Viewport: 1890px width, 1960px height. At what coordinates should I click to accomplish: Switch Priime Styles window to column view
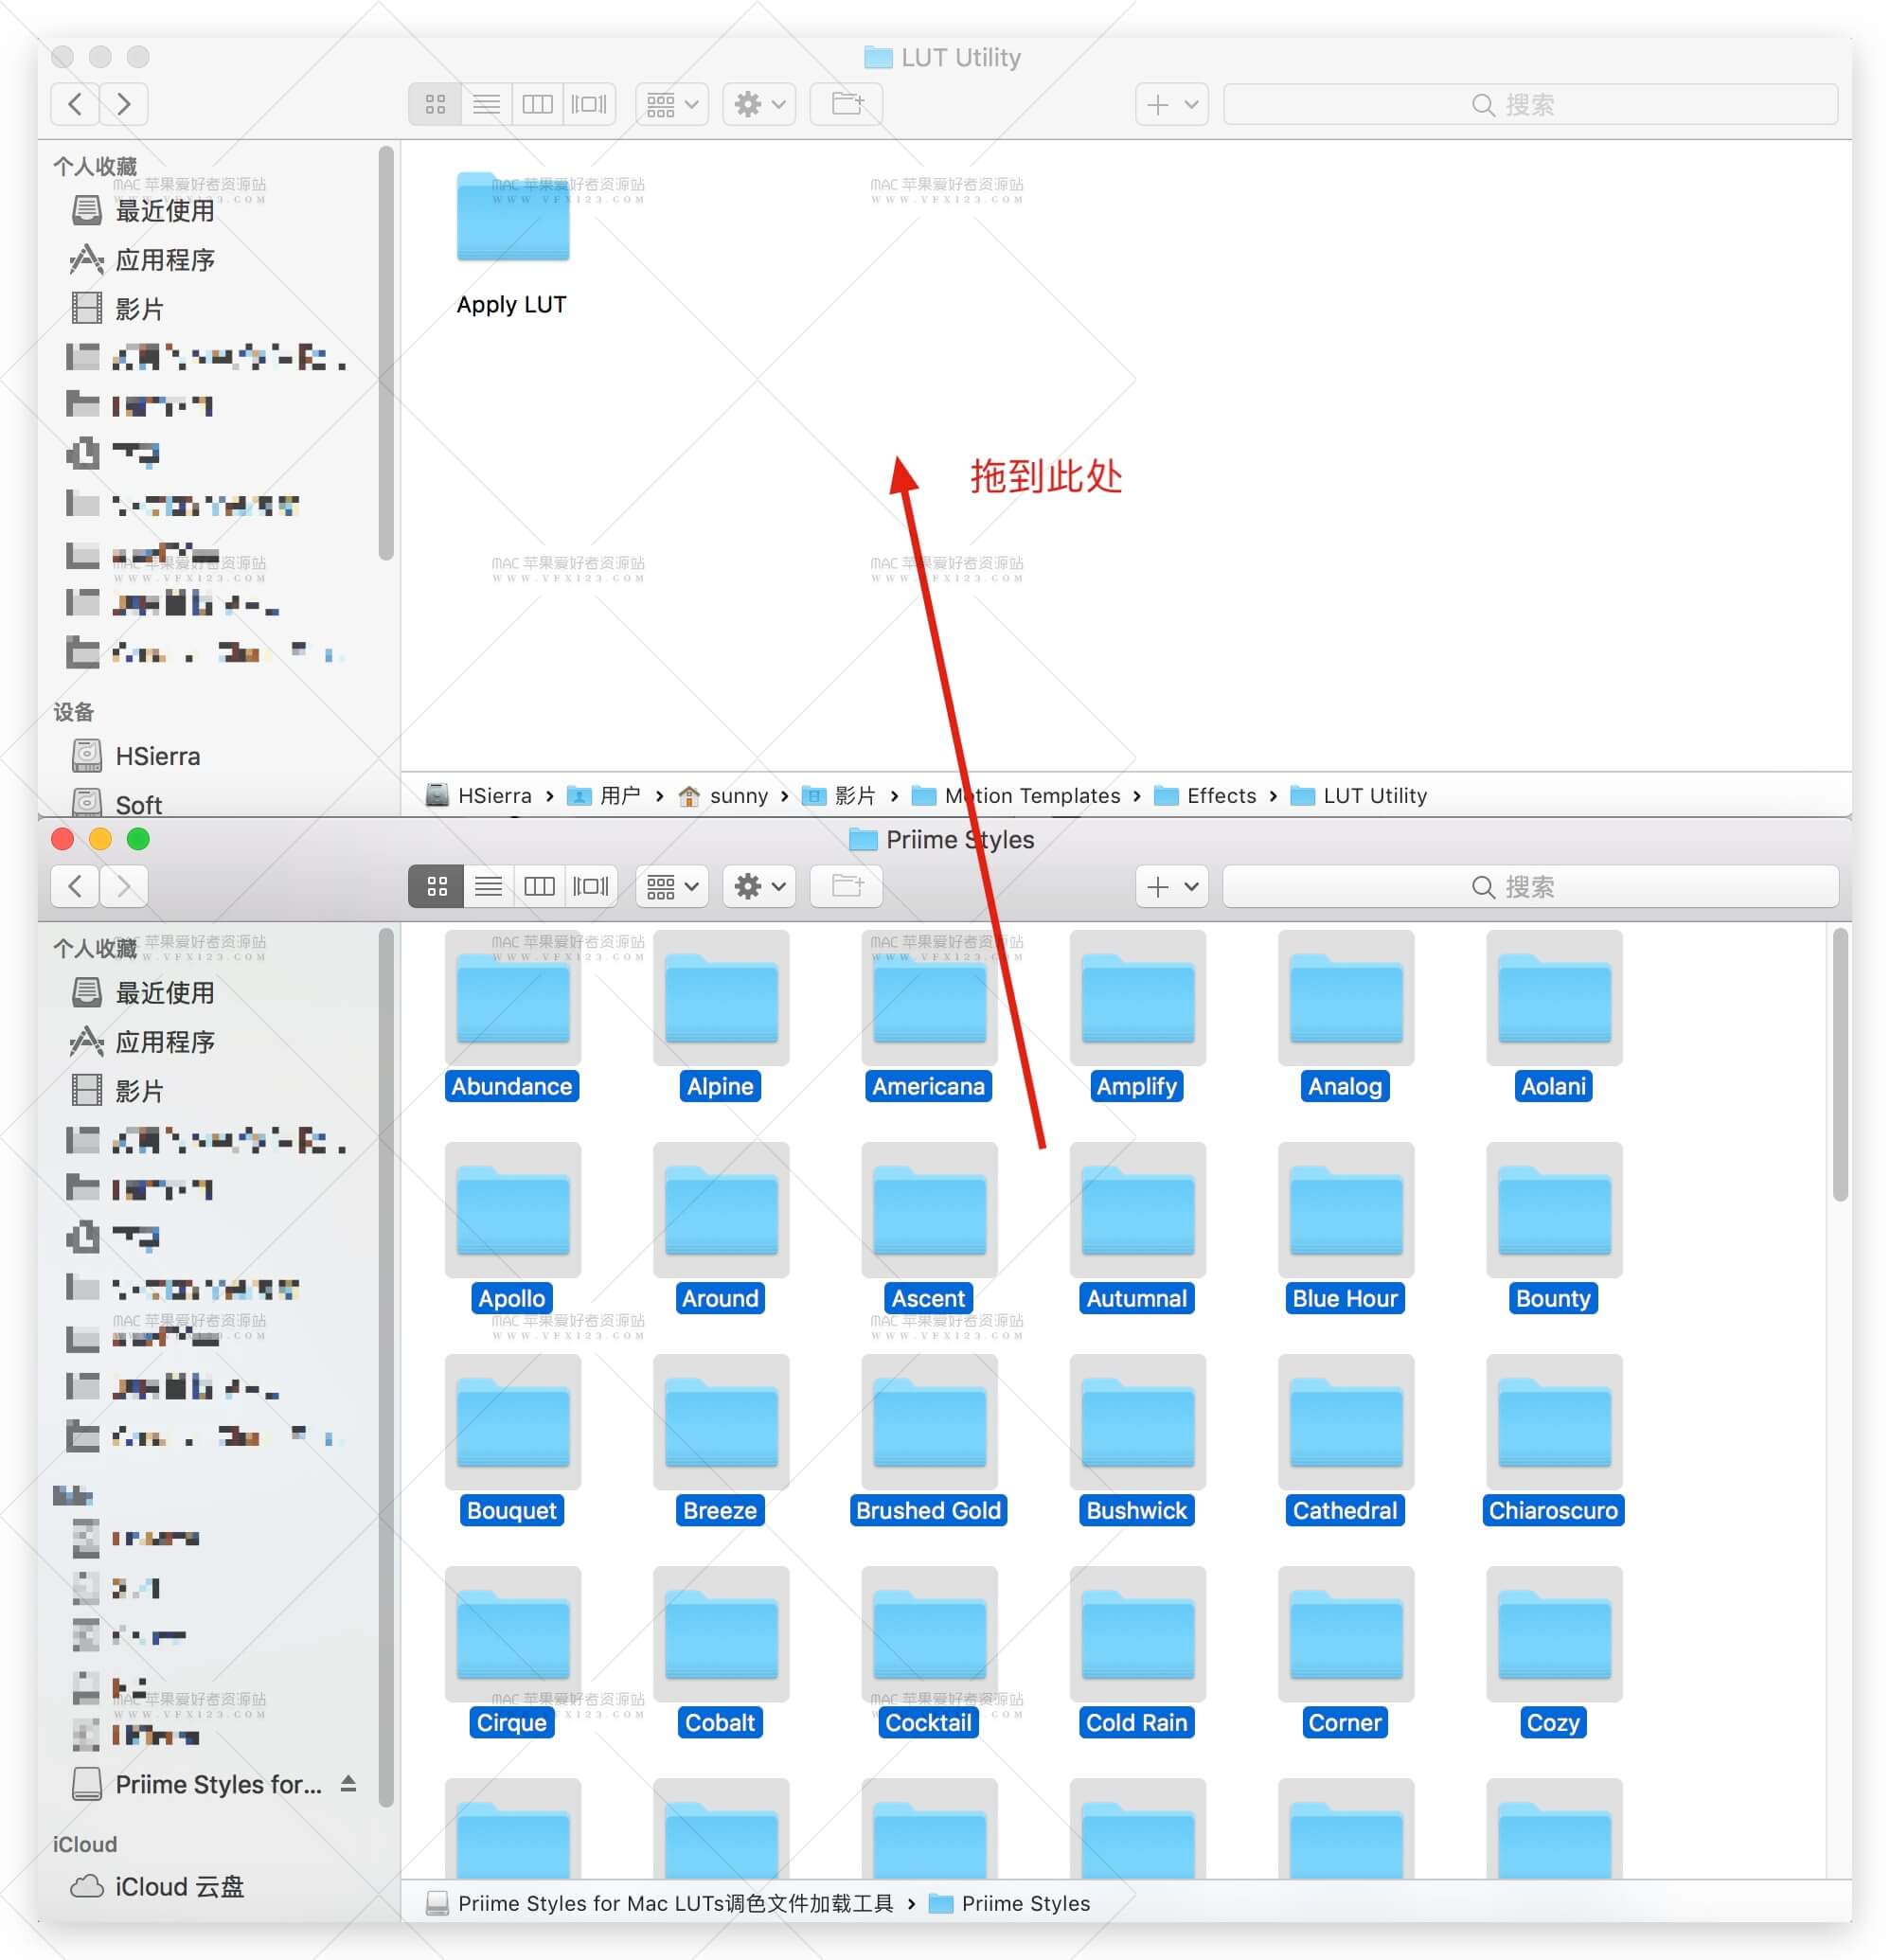[x=539, y=886]
